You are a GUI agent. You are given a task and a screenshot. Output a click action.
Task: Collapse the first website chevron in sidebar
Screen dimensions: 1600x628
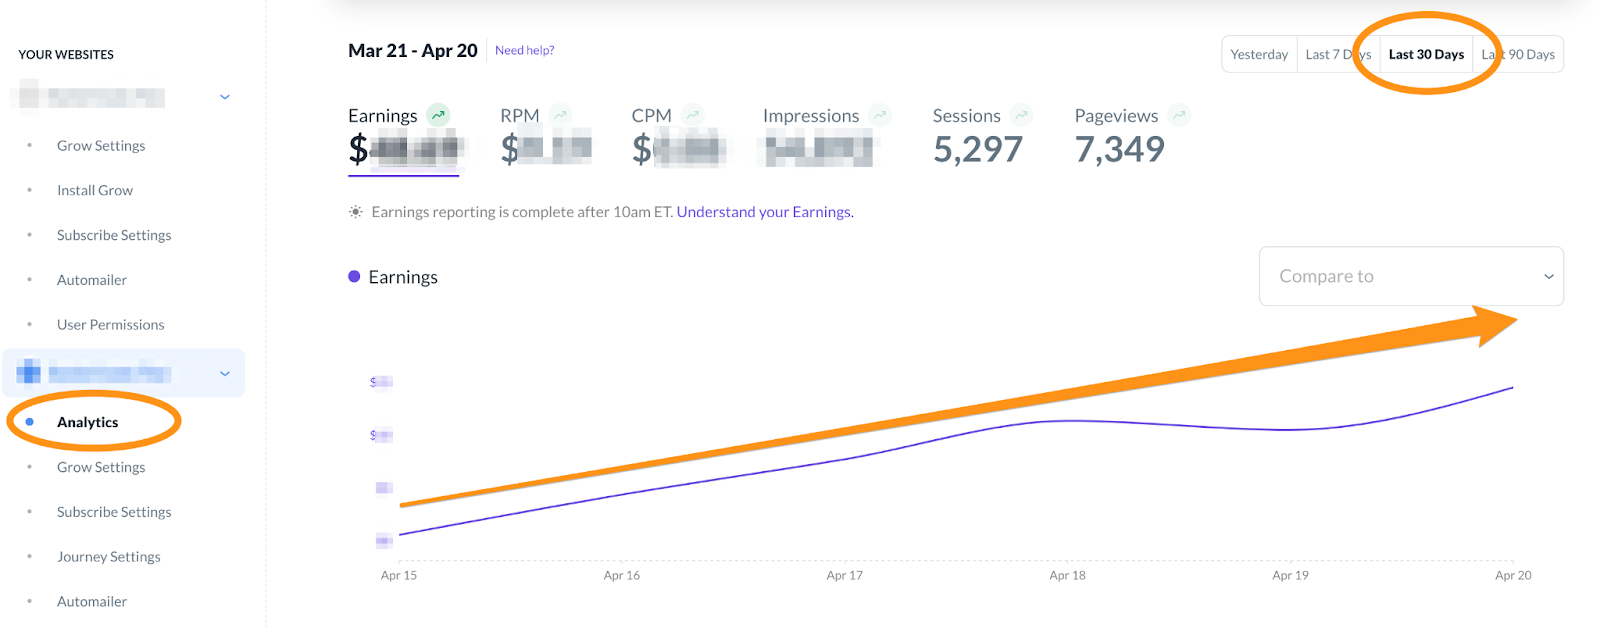(225, 97)
